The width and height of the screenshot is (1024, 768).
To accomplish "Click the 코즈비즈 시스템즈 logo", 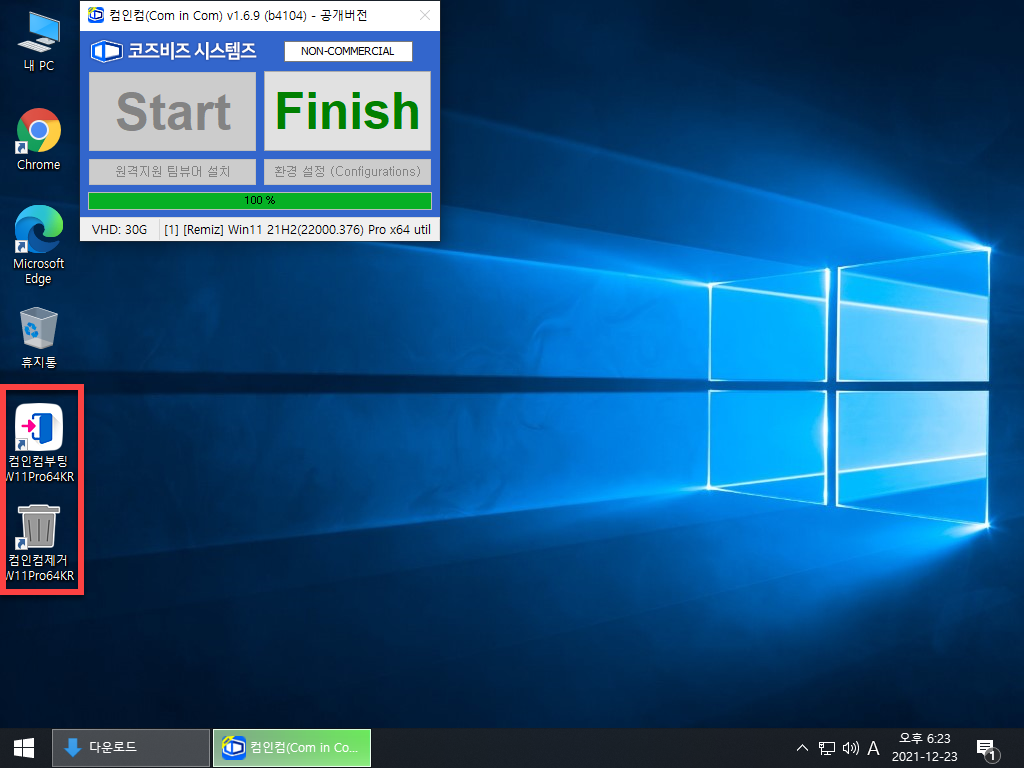I will click(173, 51).
